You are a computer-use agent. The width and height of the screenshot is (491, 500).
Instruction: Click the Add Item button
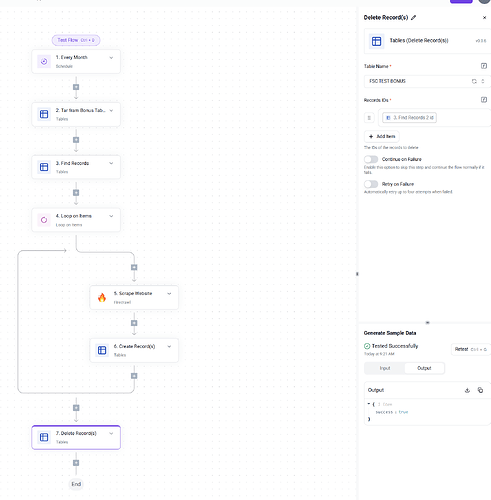[382, 136]
